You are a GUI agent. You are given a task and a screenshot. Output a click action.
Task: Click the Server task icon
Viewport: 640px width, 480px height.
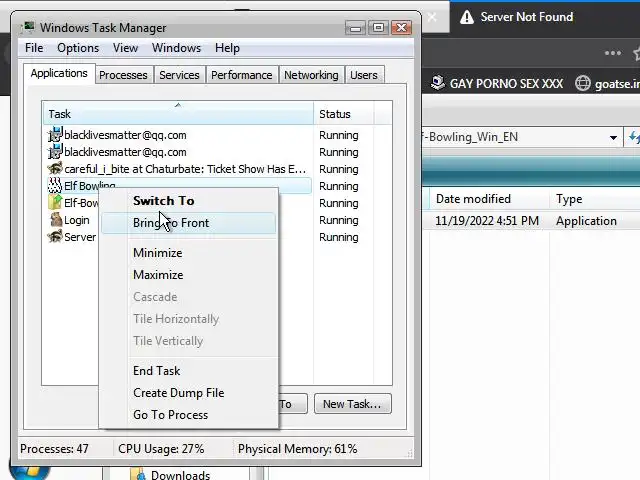[55, 237]
